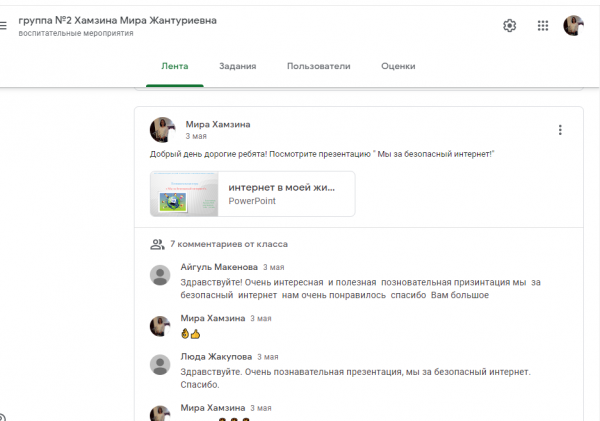Expand 7 комментариев от класса
Image resolution: width=600 pixels, height=421 pixels.
pyautogui.click(x=229, y=243)
